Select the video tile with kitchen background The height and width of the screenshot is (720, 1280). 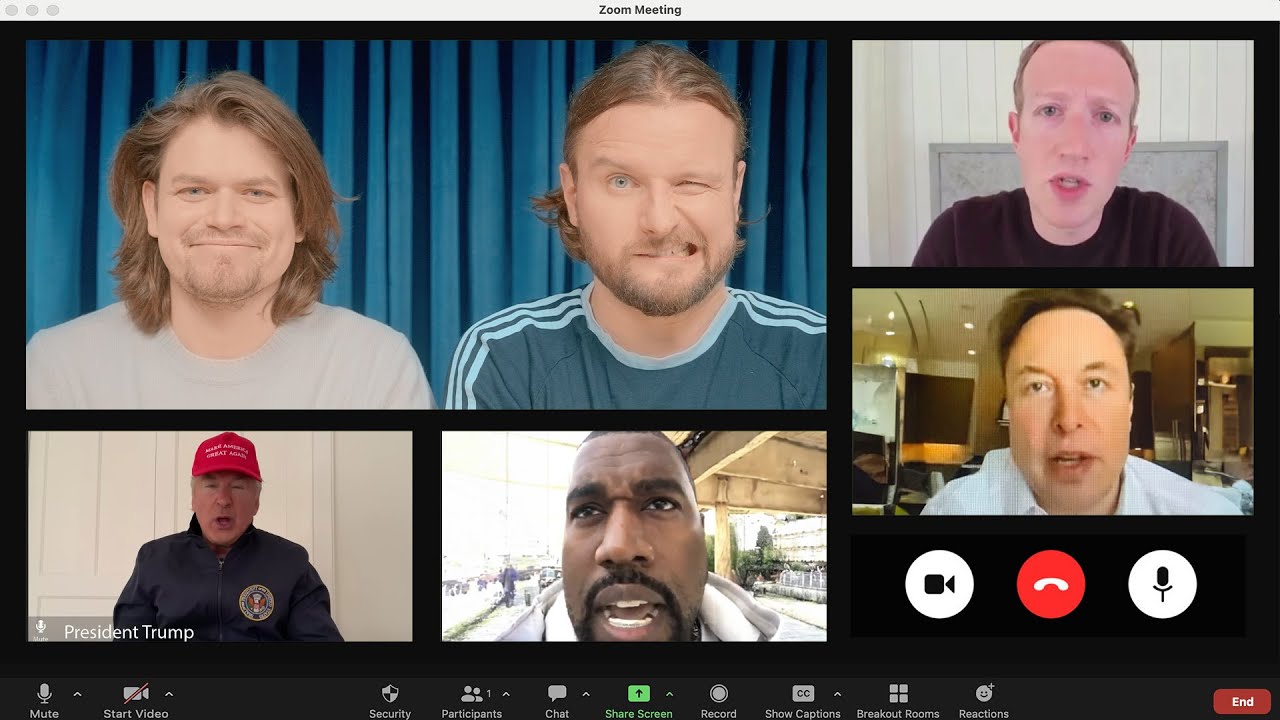[1053, 402]
